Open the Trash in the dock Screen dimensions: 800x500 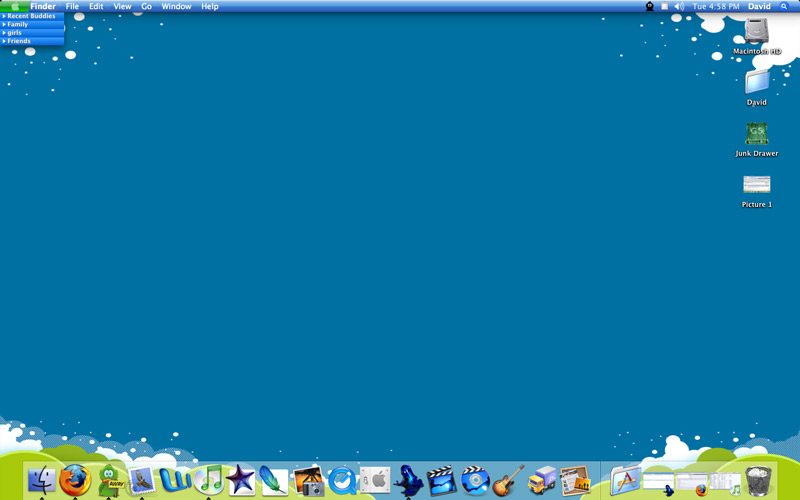pos(759,480)
